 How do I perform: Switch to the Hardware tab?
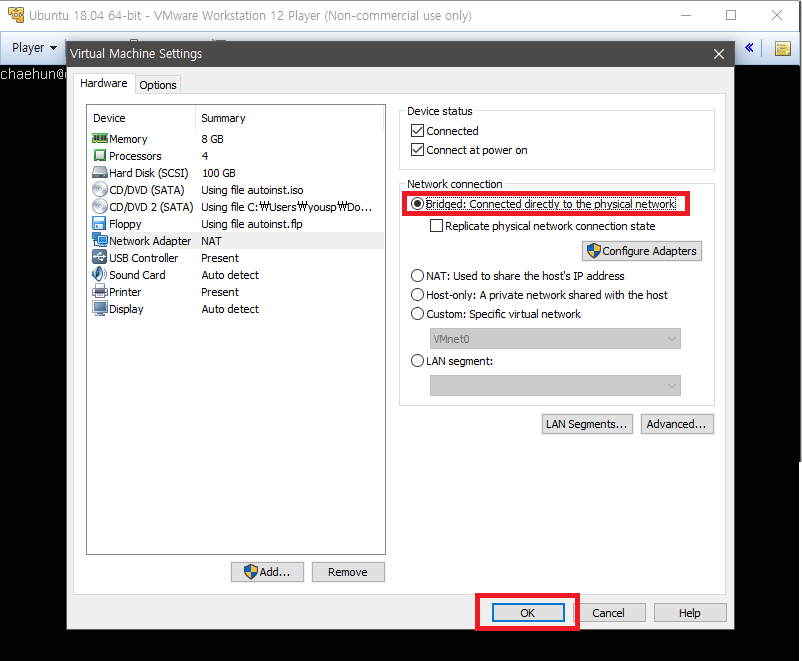(x=104, y=83)
